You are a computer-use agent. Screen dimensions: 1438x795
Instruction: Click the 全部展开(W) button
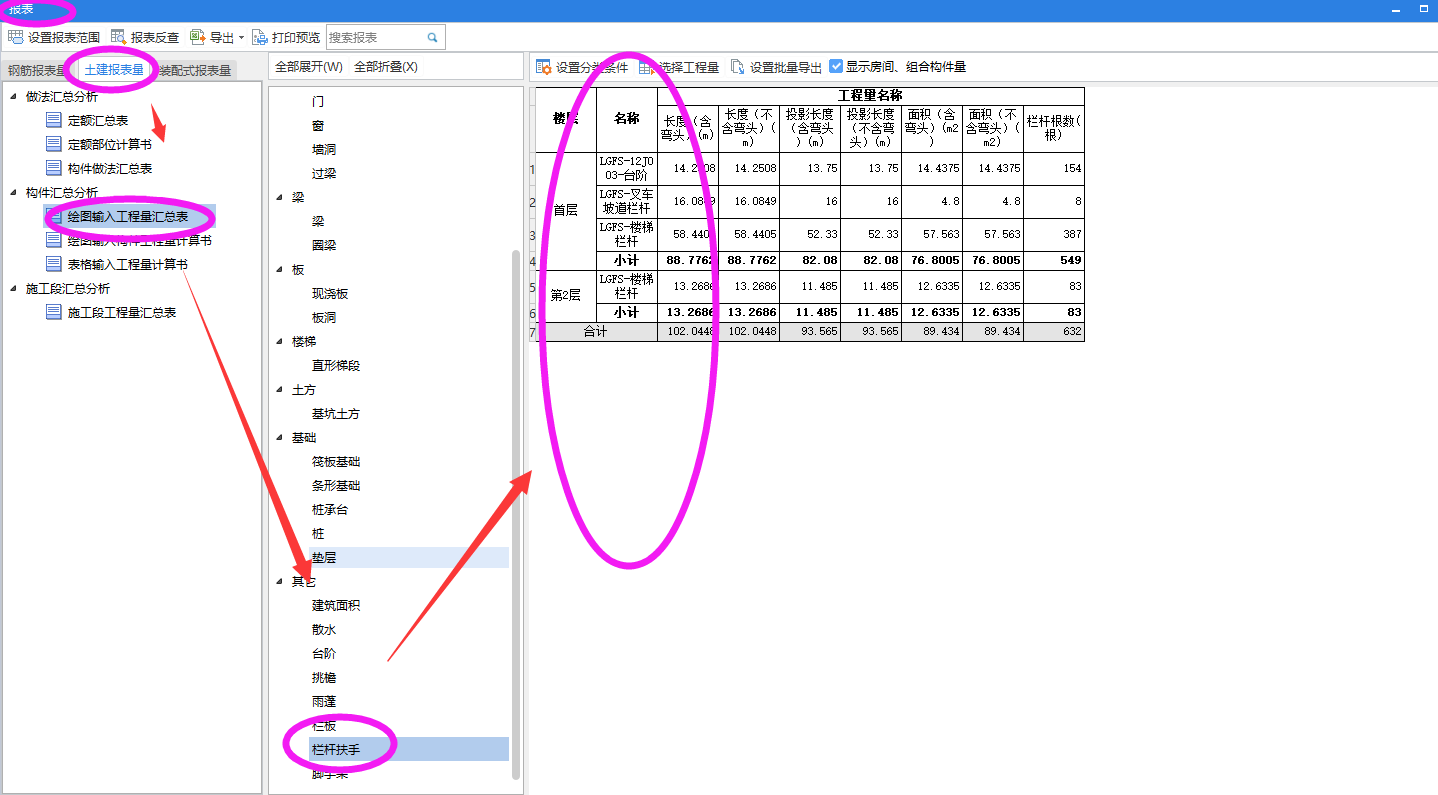309,67
